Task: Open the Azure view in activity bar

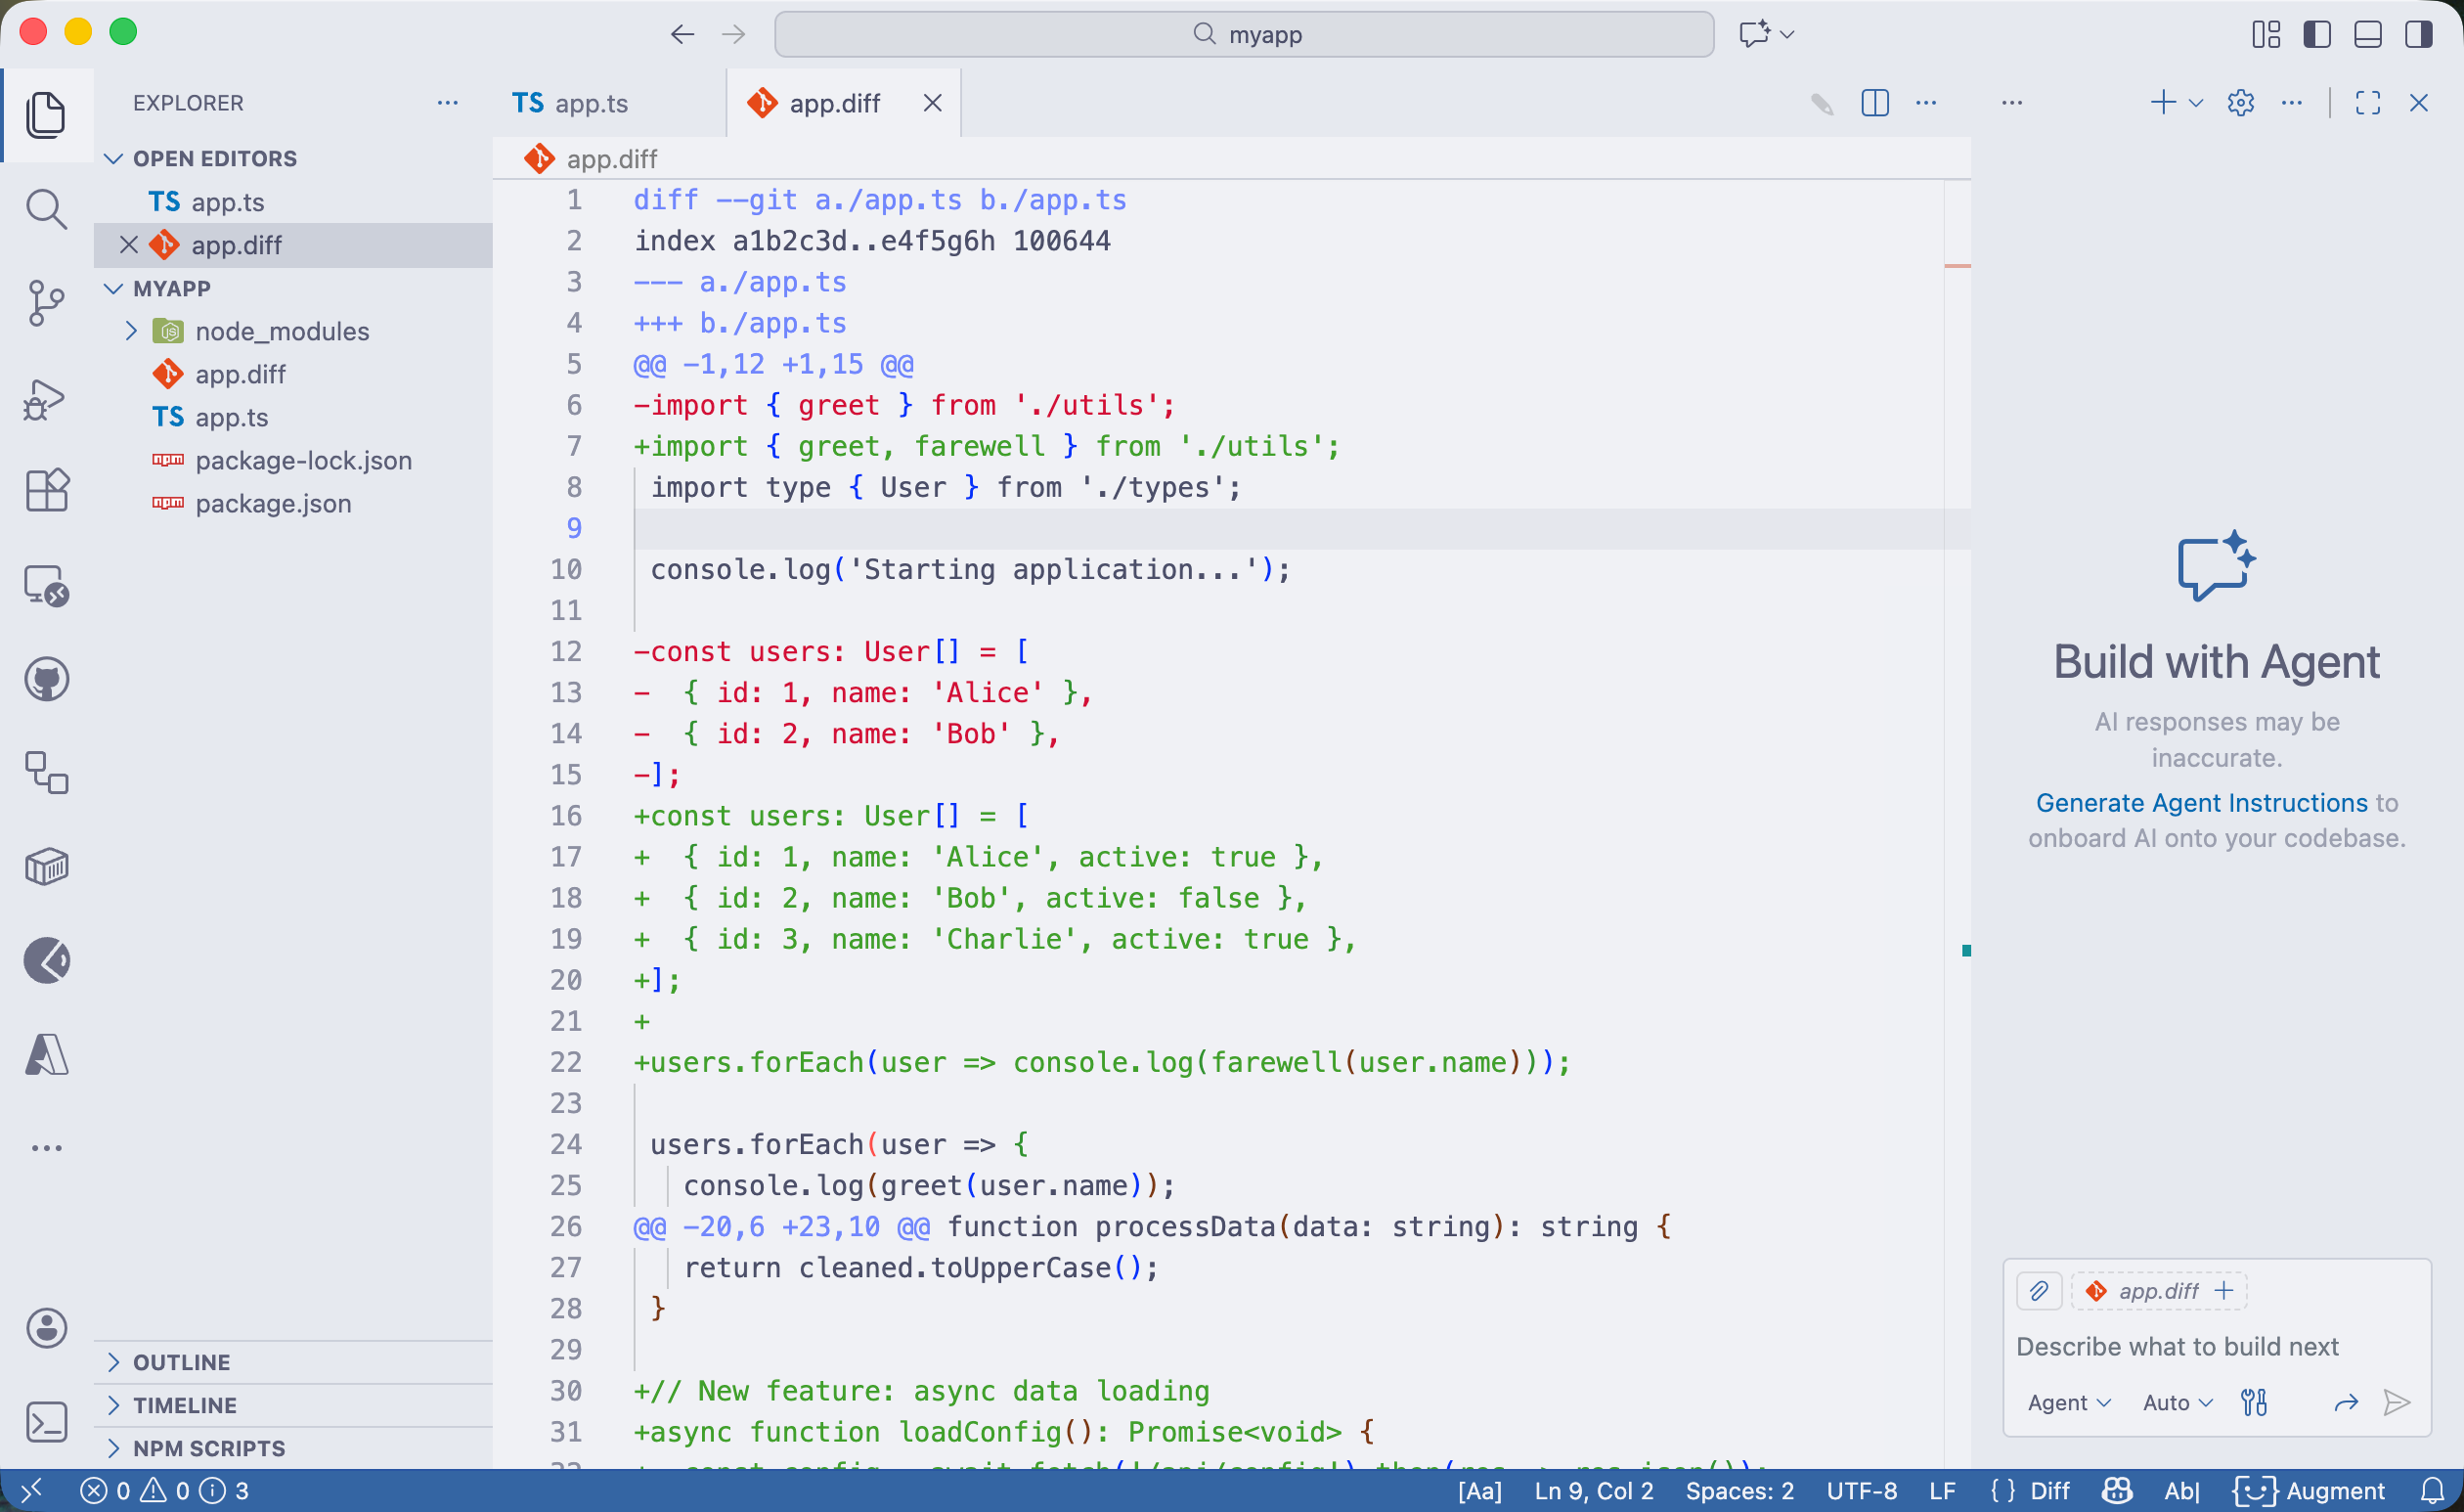Action: point(46,1054)
